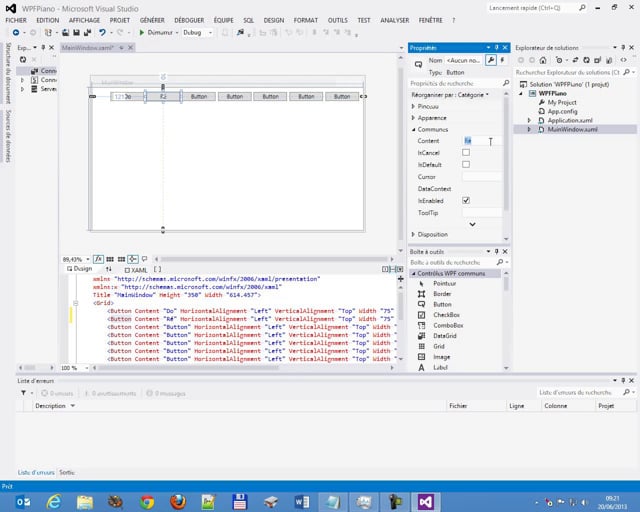Open the designer zoom percentage dropdown

[88, 259]
